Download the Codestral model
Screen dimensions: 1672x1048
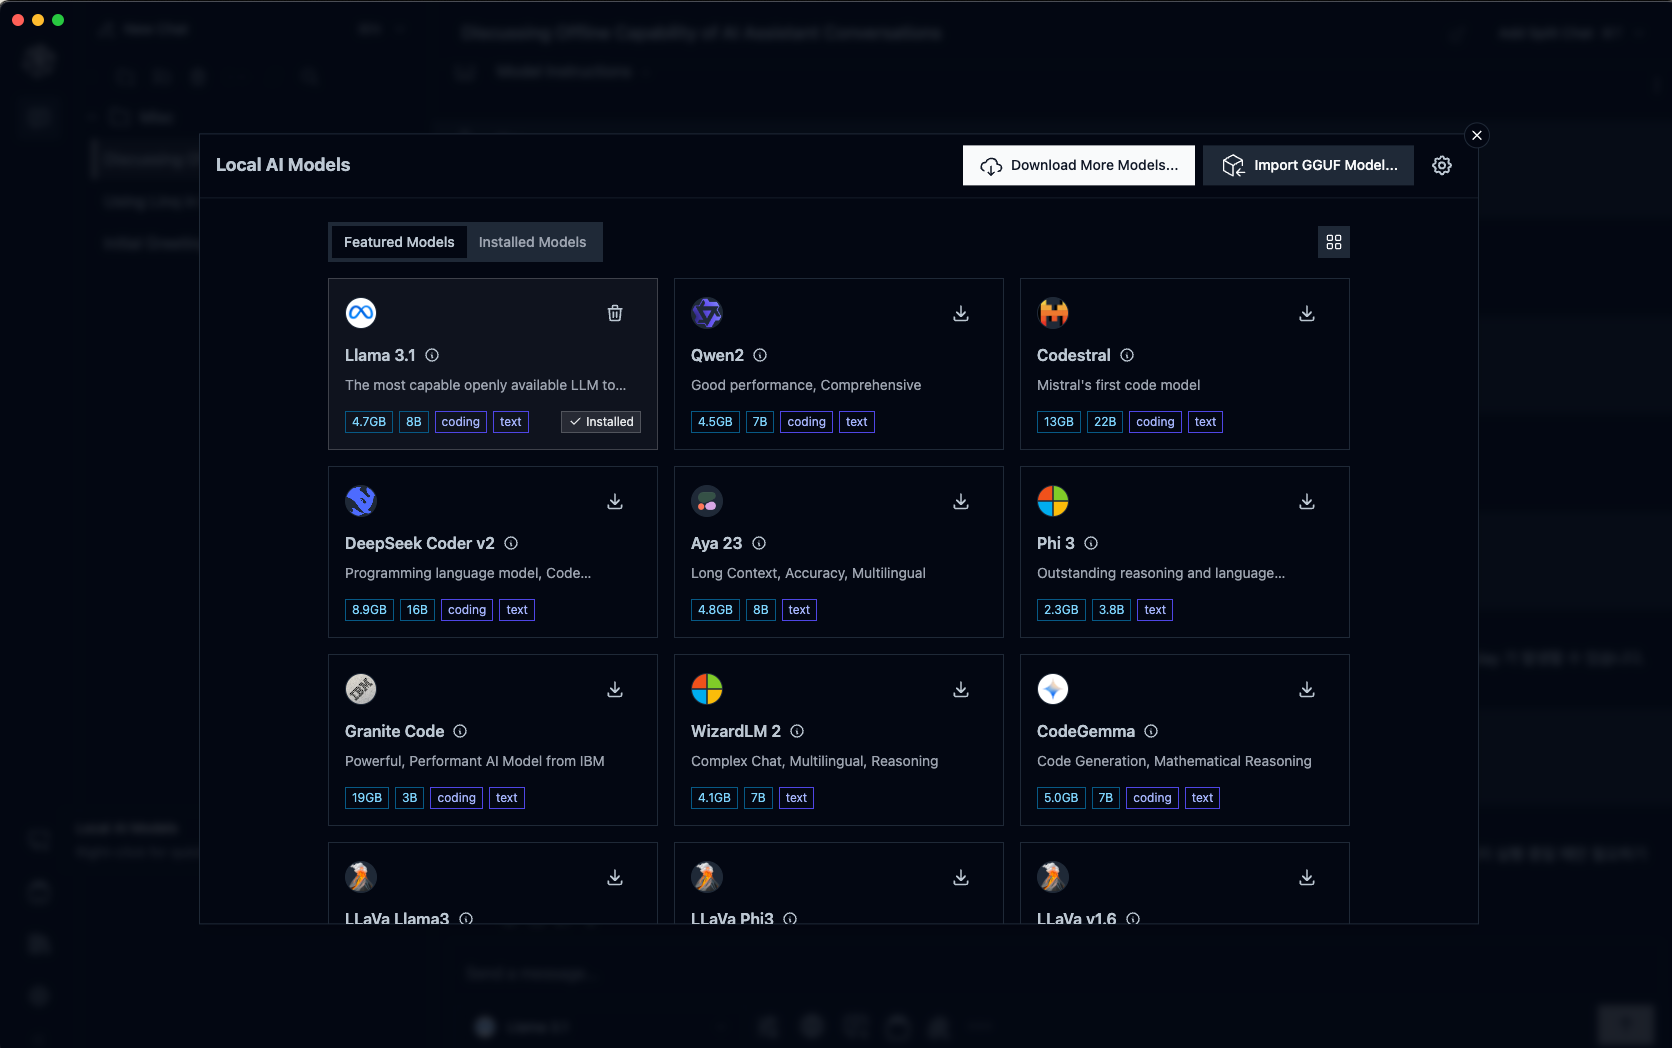[1307, 313]
